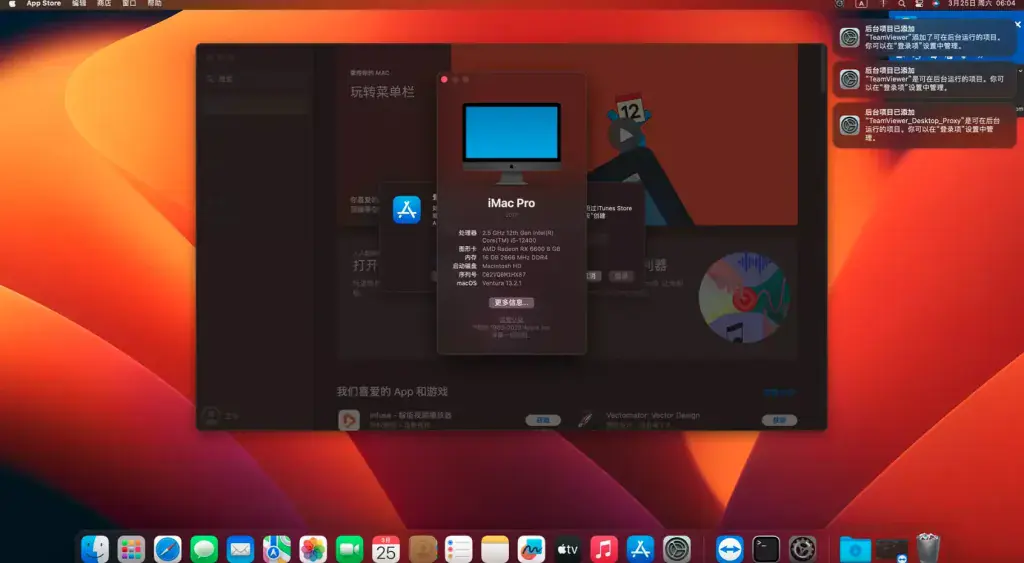Play the video in App Store banner
Image resolution: width=1024 pixels, height=563 pixels.
pos(626,135)
